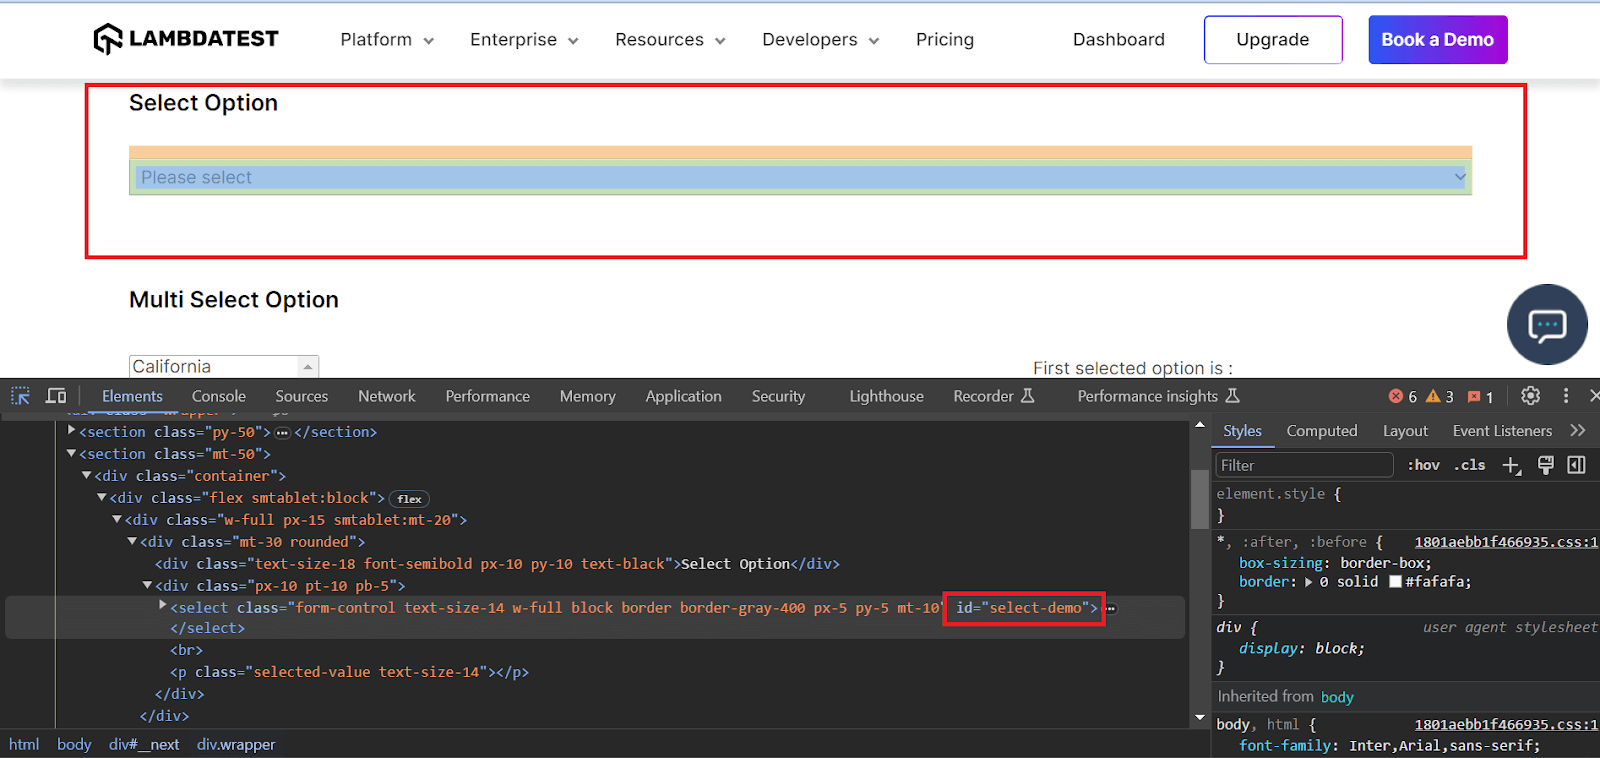Image resolution: width=1600 pixels, height=758 pixels.
Task: Toggle device toolbar icon in DevTools
Action: pos(56,396)
